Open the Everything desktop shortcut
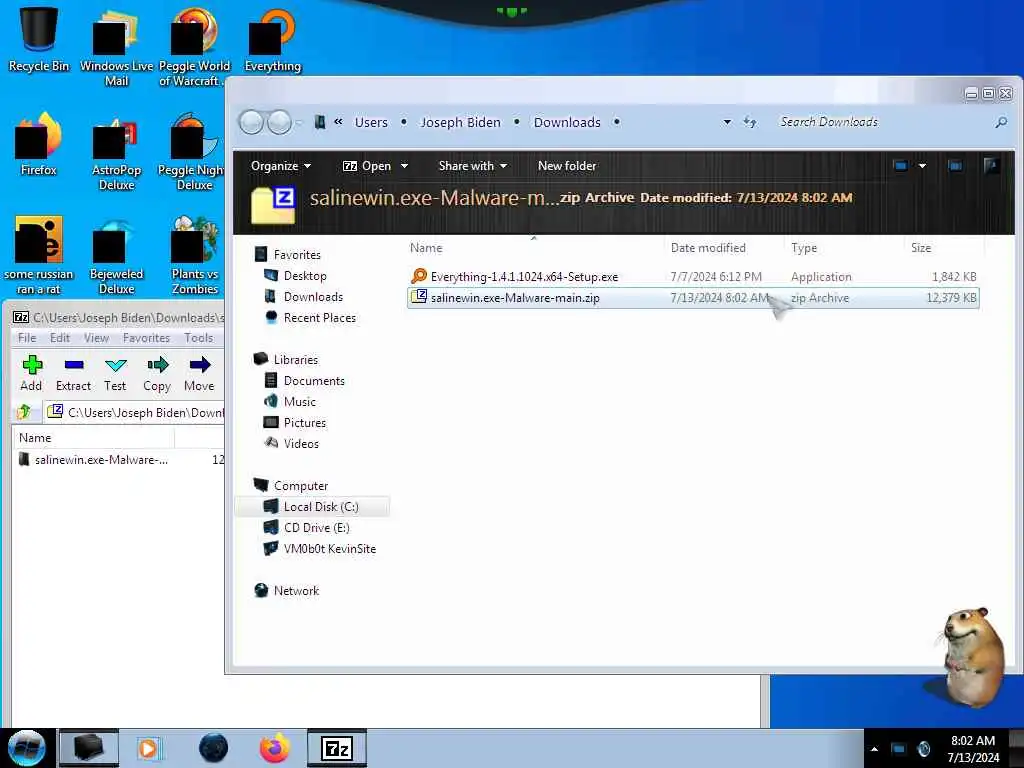 tap(272, 39)
